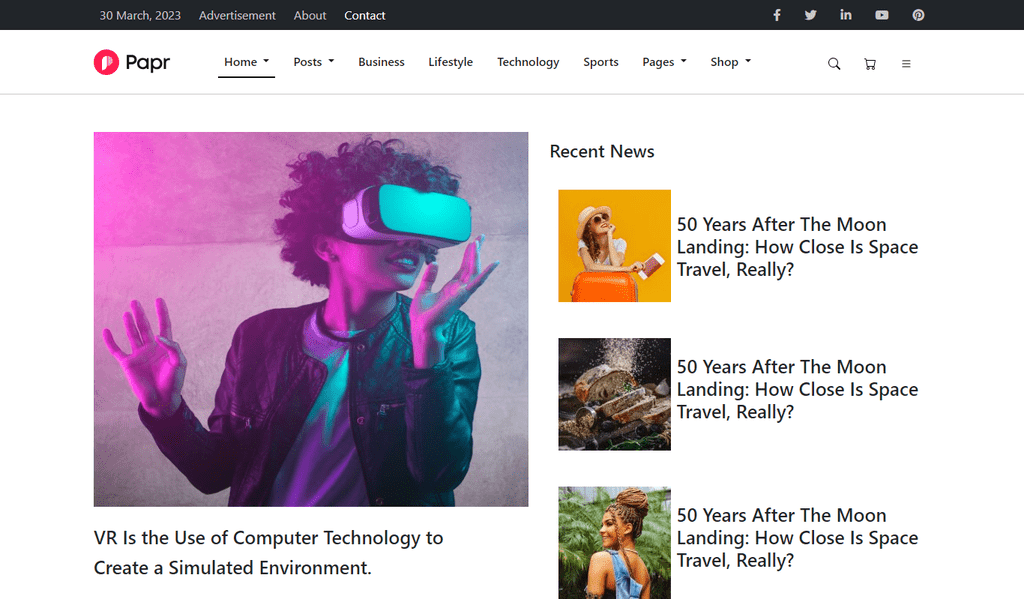This screenshot has height=599, width=1024.
Task: Open the bread and flour thumbnail
Action: [615, 394]
